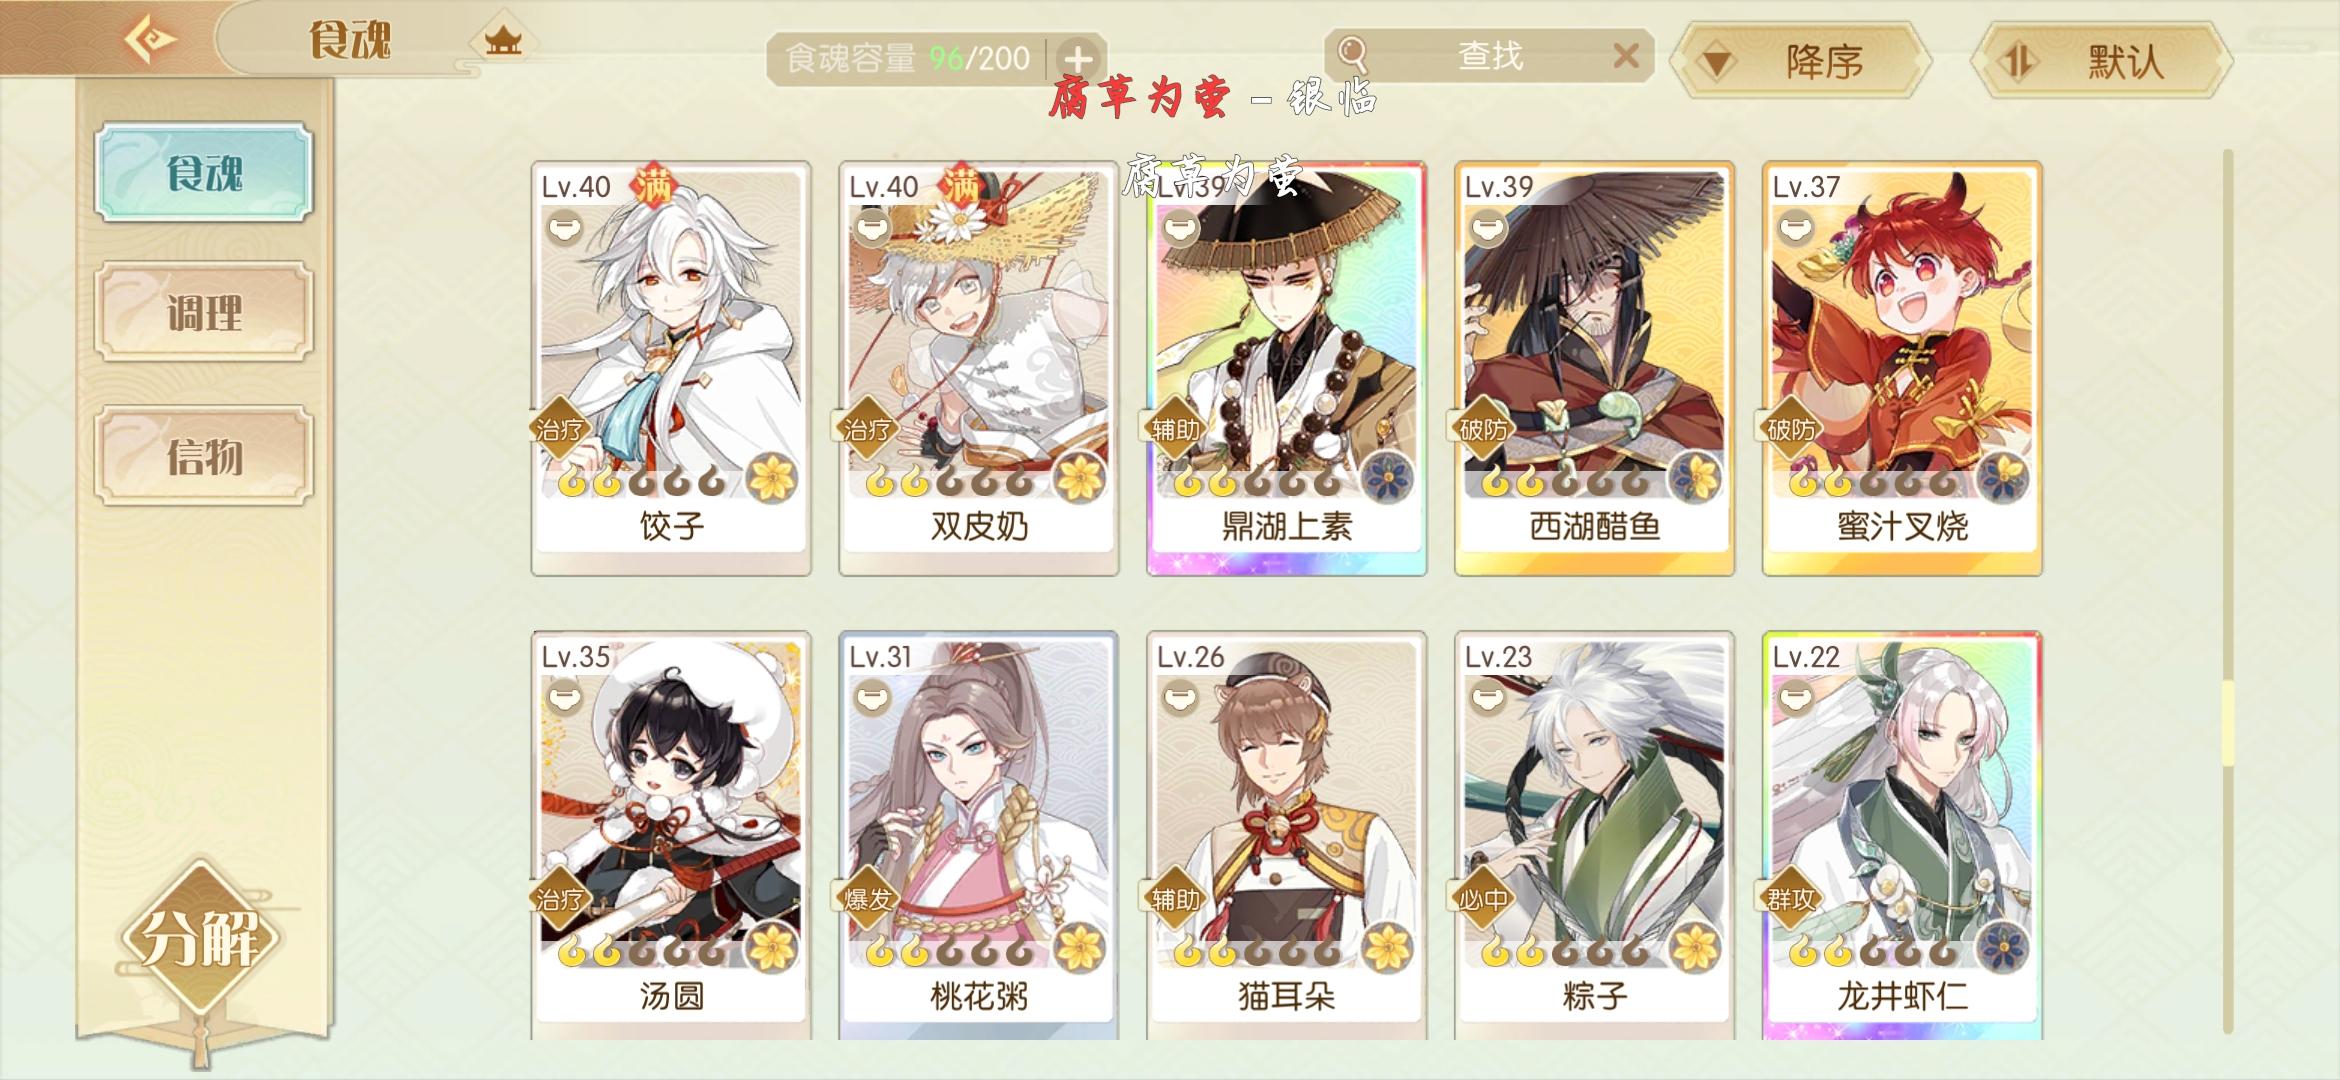Screen dimensions: 2340x1080
Task: Tap the bowl icon on 蜜汁叉烧 card
Action: [x=1794, y=230]
